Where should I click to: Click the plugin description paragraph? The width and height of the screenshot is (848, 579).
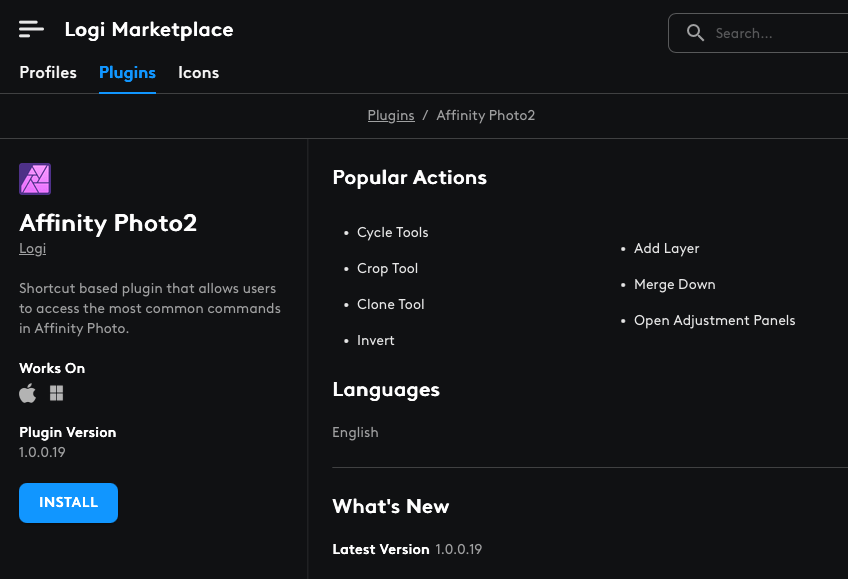coord(150,308)
